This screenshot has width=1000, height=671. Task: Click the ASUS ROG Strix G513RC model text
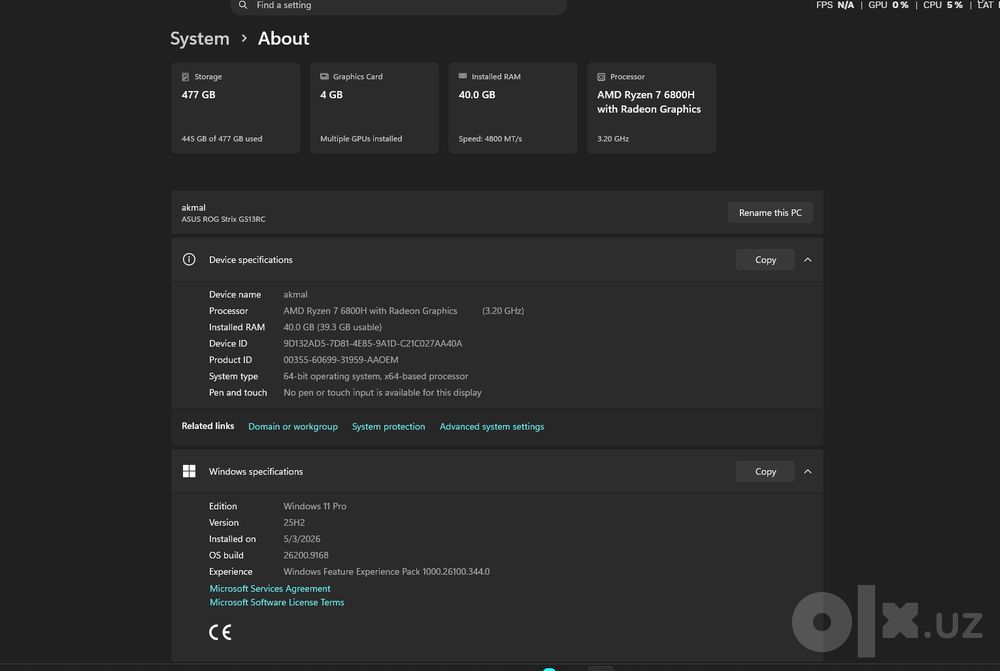(223, 219)
